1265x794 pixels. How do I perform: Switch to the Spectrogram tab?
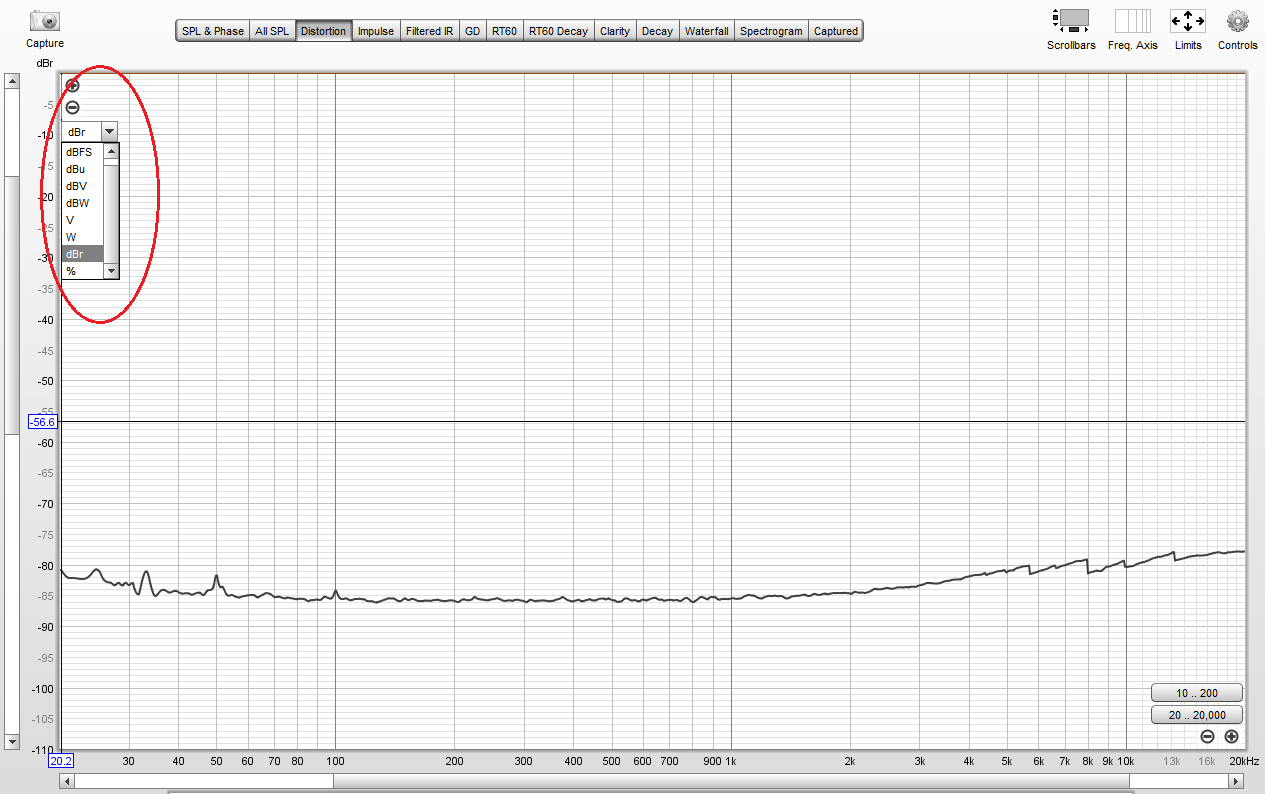click(x=771, y=31)
